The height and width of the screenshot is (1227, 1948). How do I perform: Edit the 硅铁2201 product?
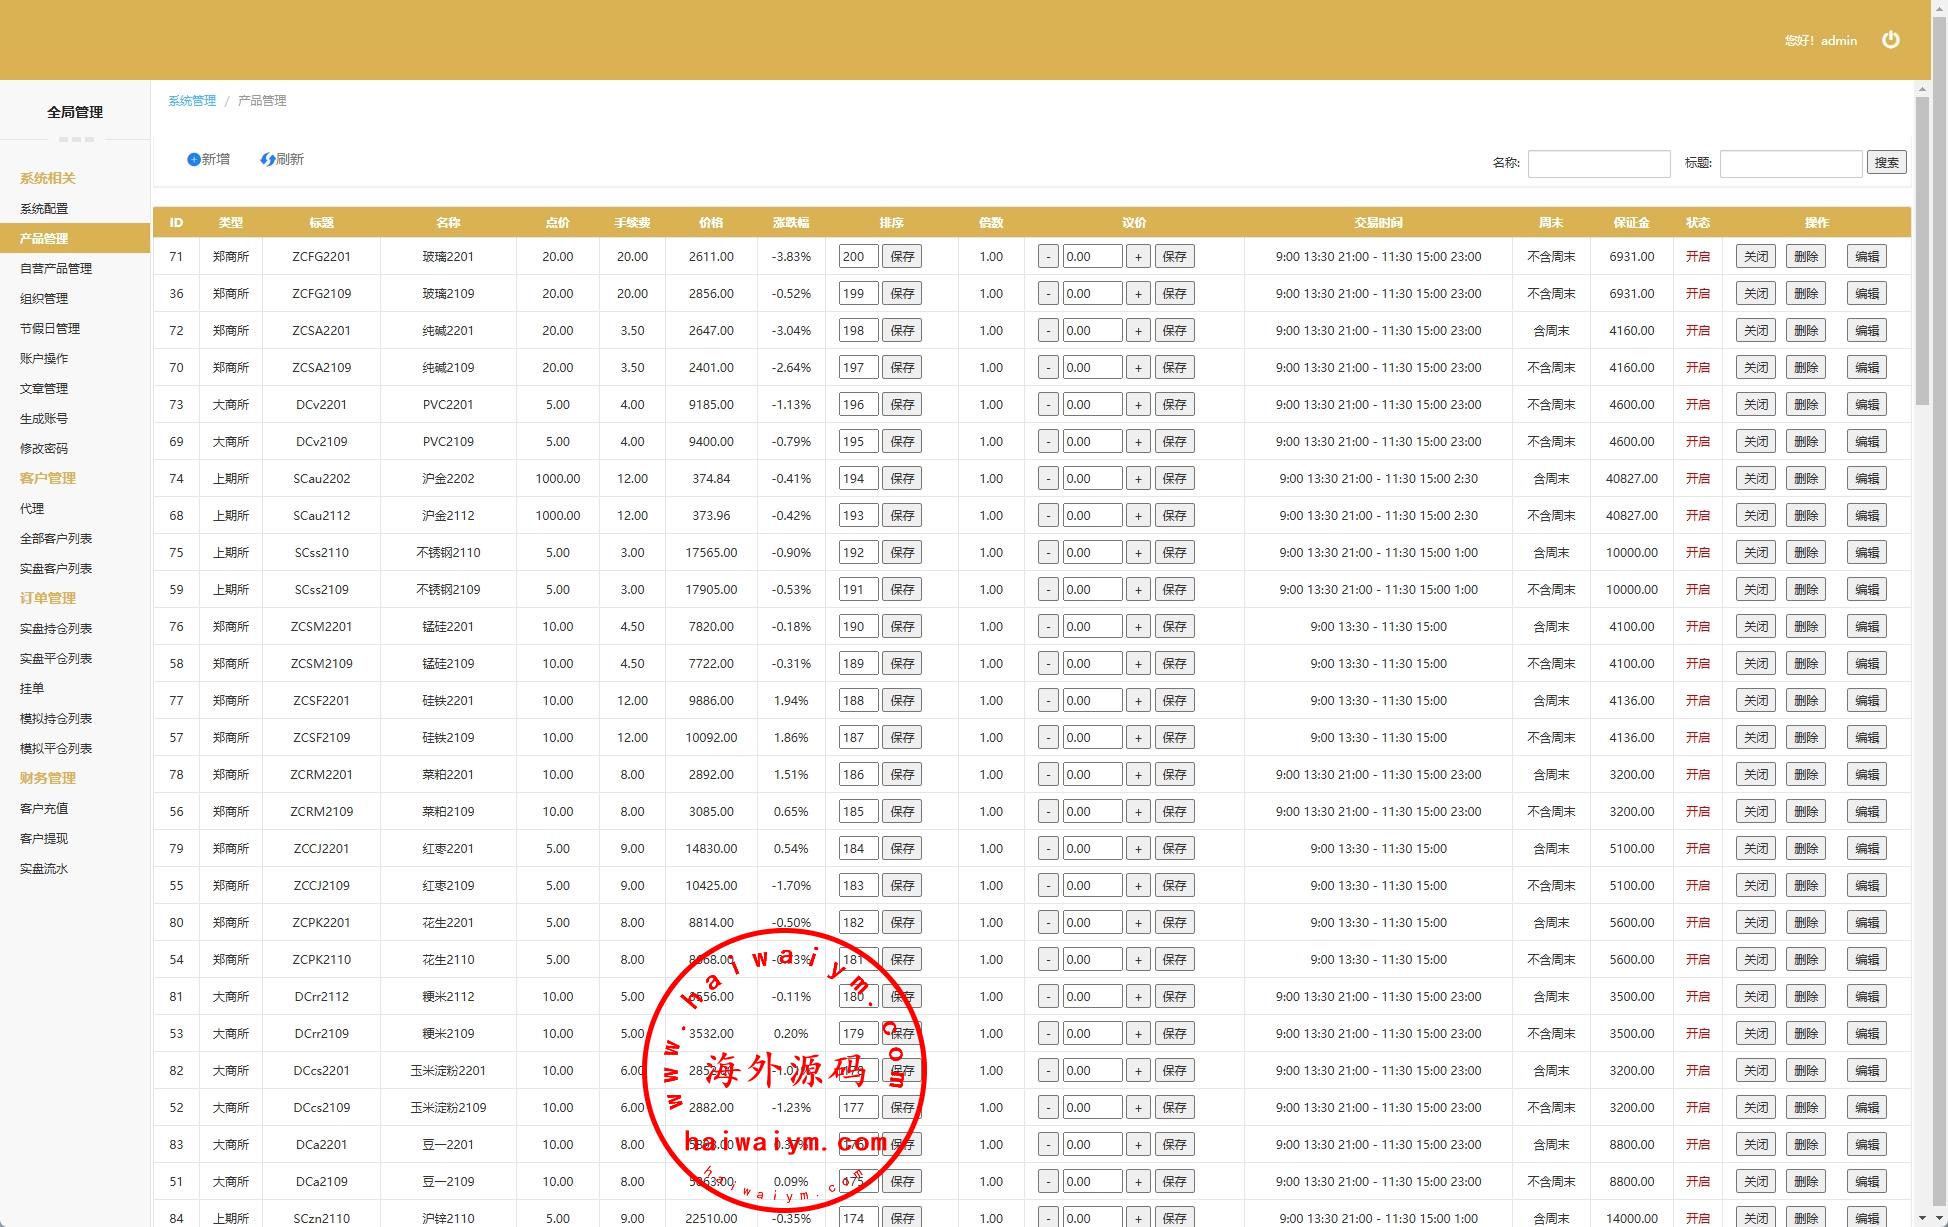coord(1866,701)
